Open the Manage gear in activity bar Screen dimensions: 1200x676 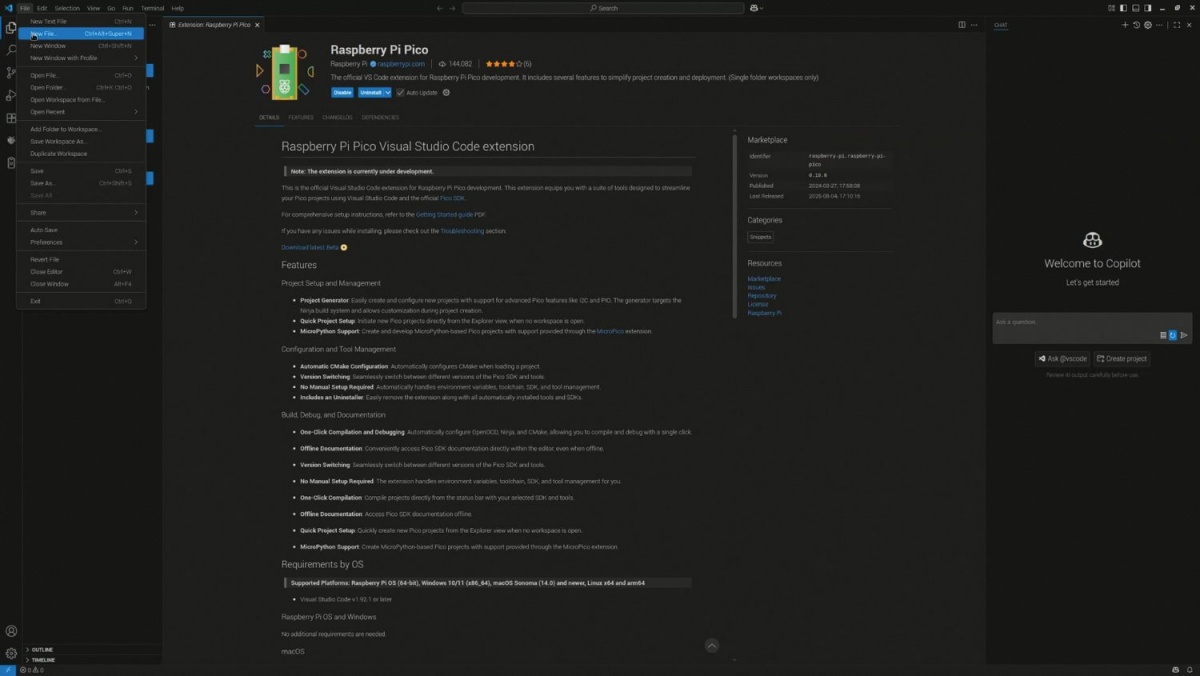[11, 653]
